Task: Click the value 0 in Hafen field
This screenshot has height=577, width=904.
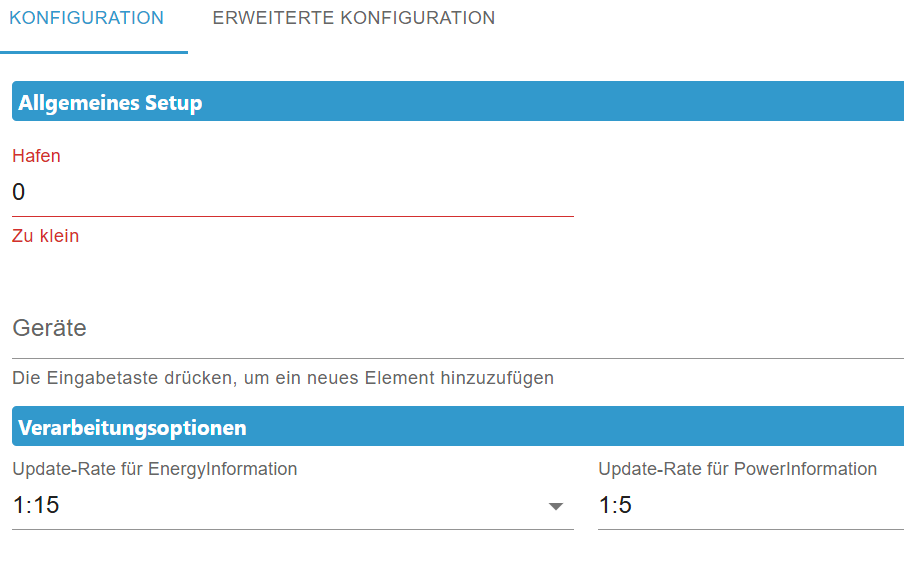Action: (19, 192)
